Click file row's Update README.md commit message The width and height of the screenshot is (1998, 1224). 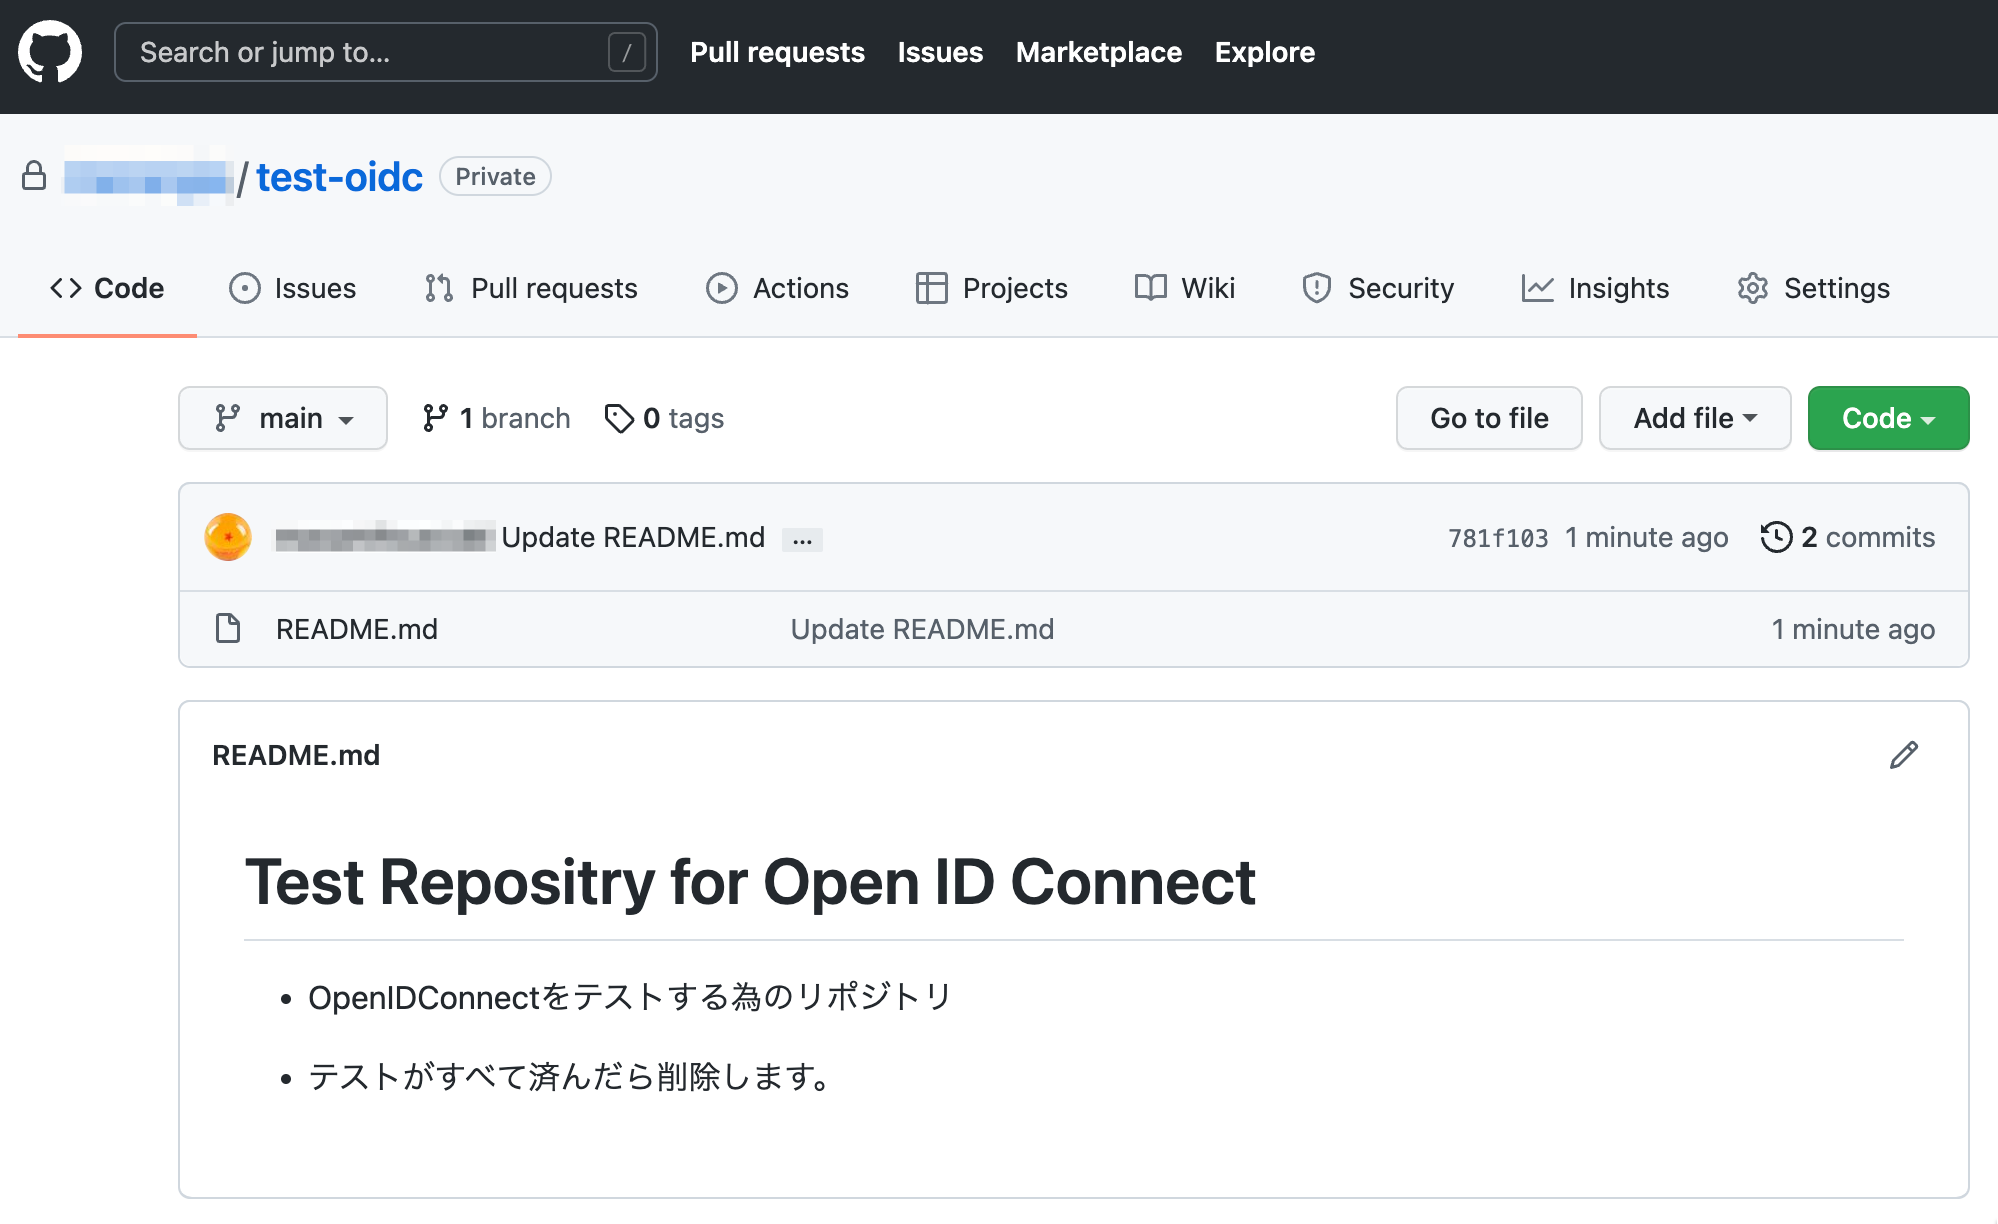tap(922, 629)
